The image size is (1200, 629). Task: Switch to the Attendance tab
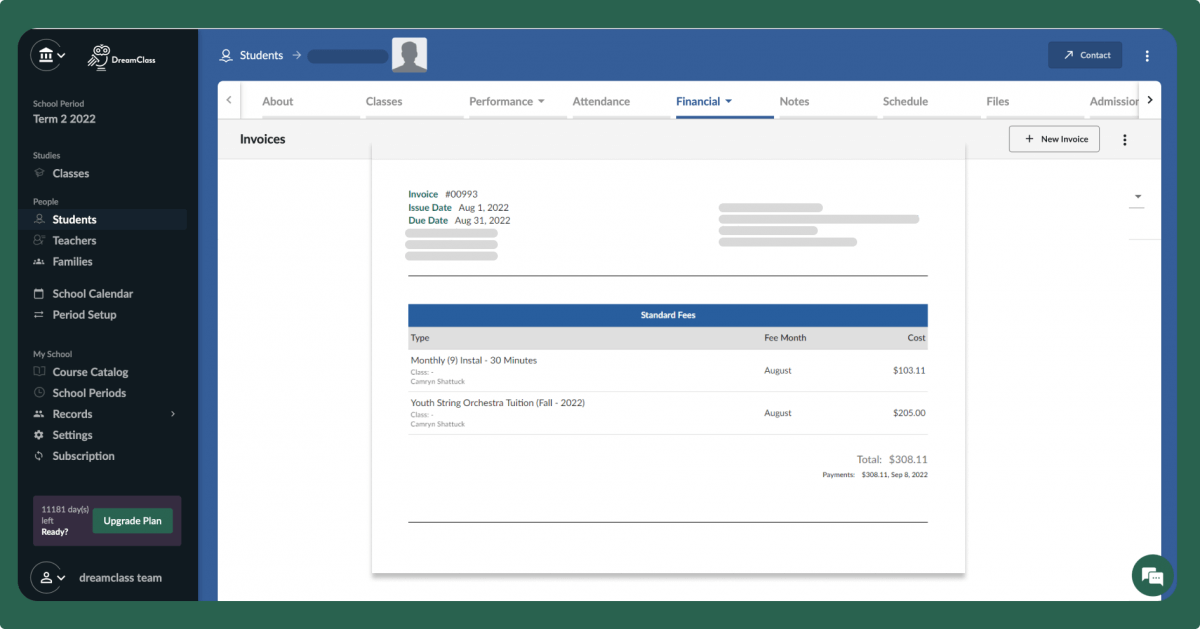(600, 101)
